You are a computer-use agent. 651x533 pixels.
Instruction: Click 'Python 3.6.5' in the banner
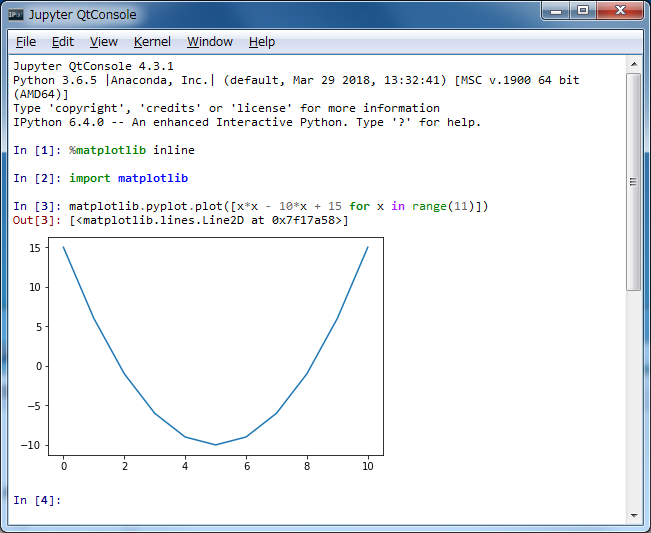tap(55, 80)
